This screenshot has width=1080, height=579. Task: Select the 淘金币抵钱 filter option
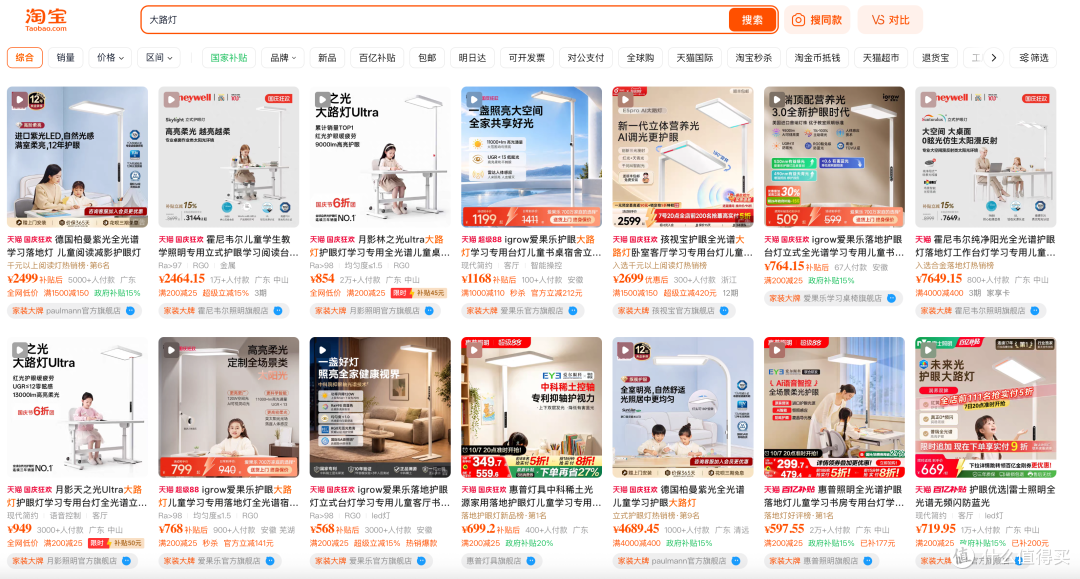[817, 58]
